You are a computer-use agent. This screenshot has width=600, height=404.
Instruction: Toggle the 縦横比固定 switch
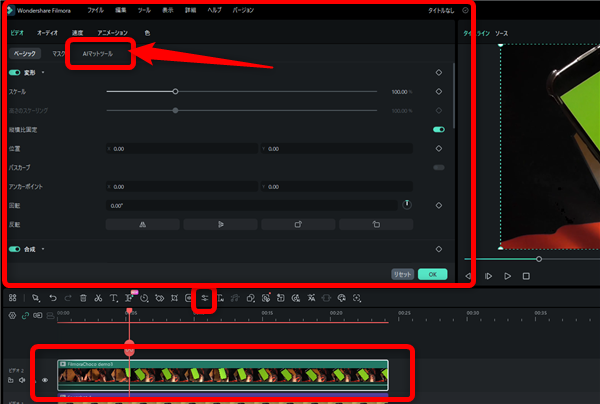(438, 129)
